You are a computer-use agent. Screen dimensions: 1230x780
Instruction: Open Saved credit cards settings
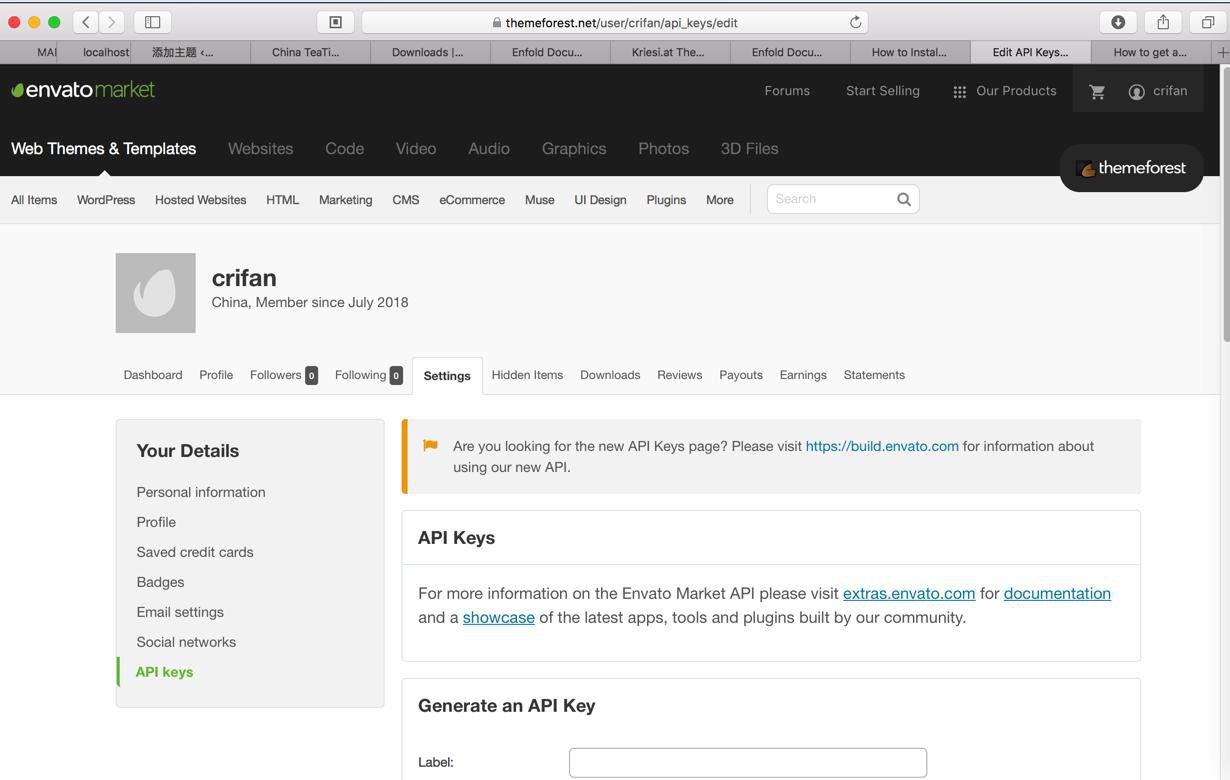coord(195,552)
